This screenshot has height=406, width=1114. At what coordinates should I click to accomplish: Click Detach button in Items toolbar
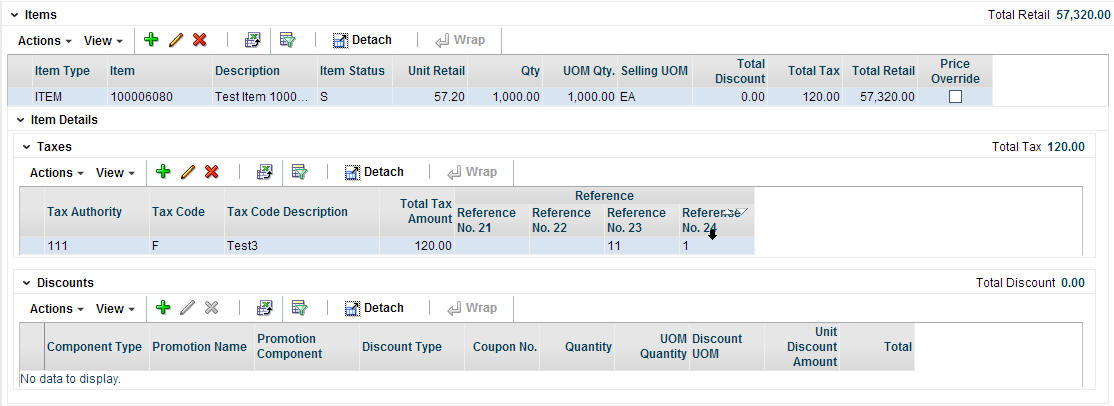[x=362, y=40]
